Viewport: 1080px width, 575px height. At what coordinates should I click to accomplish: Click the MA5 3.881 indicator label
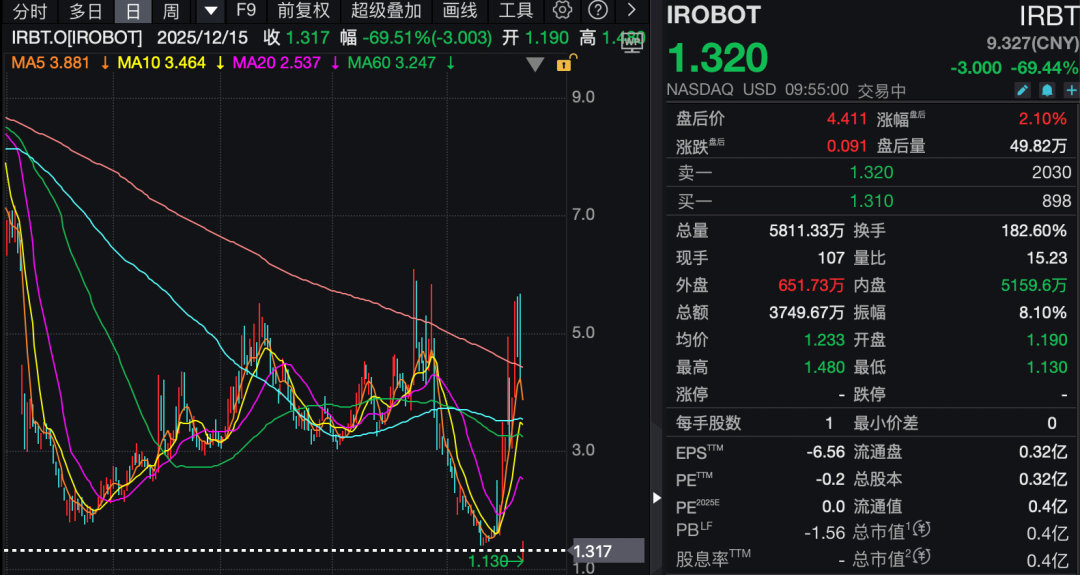click(x=50, y=63)
